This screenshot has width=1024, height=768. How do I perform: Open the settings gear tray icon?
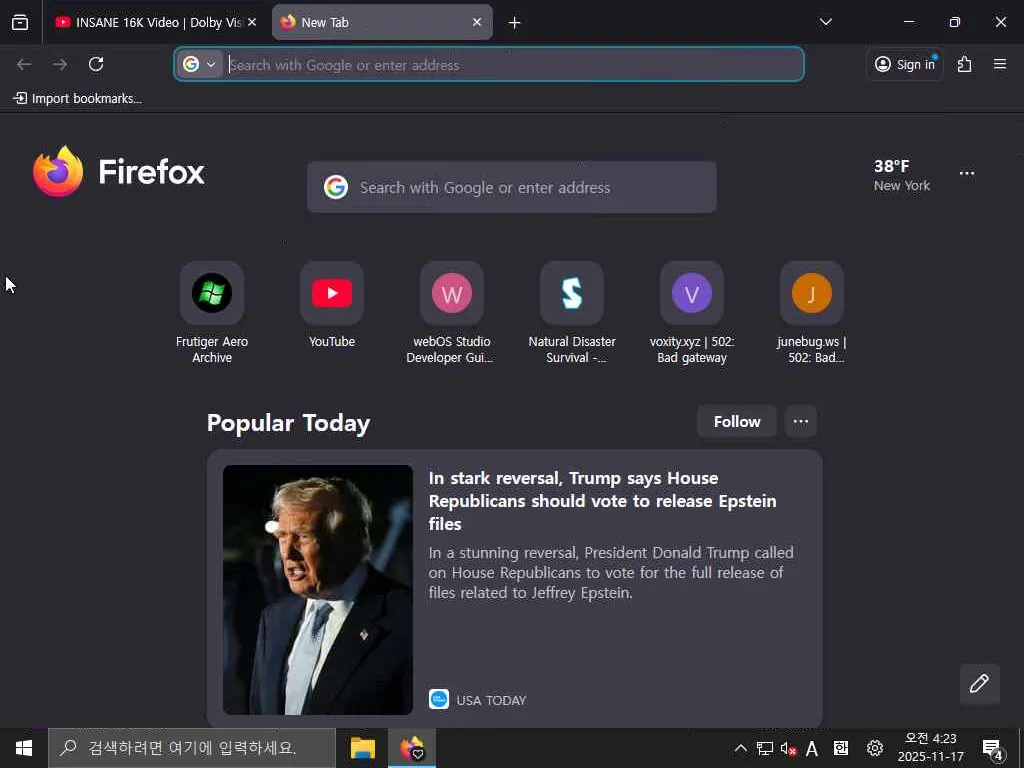pos(874,748)
